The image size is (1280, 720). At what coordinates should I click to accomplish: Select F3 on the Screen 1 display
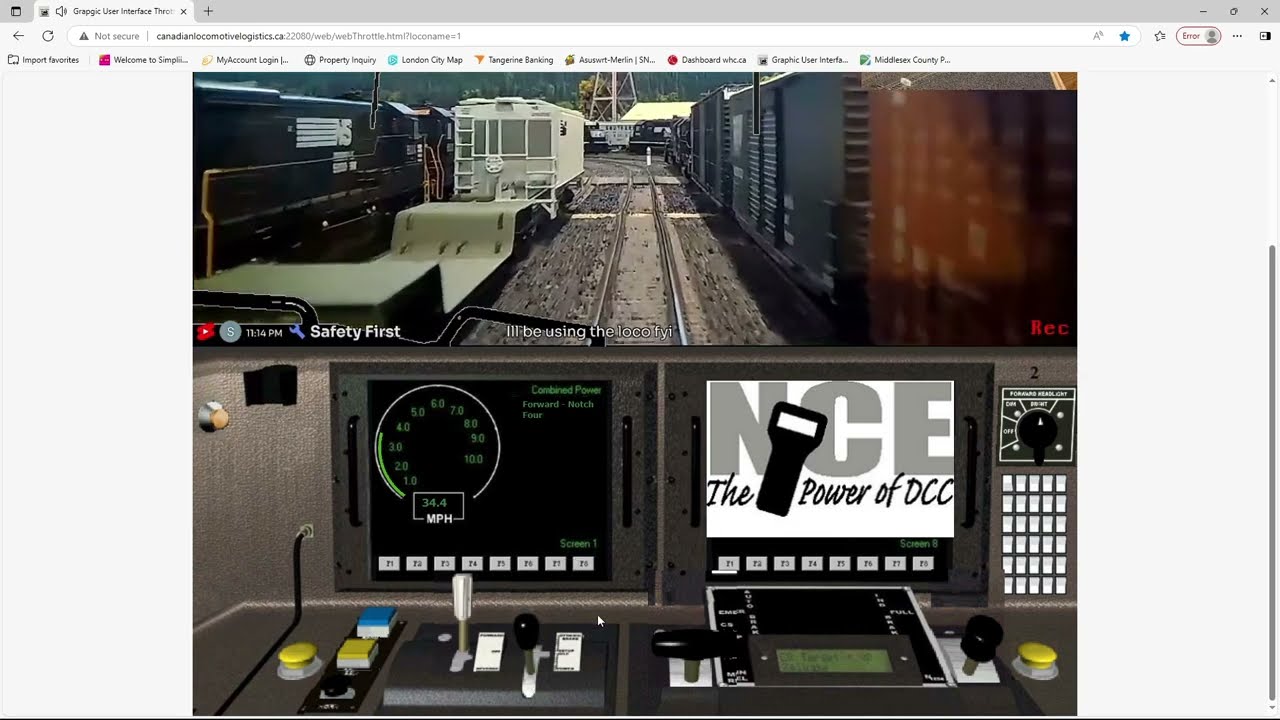(446, 564)
